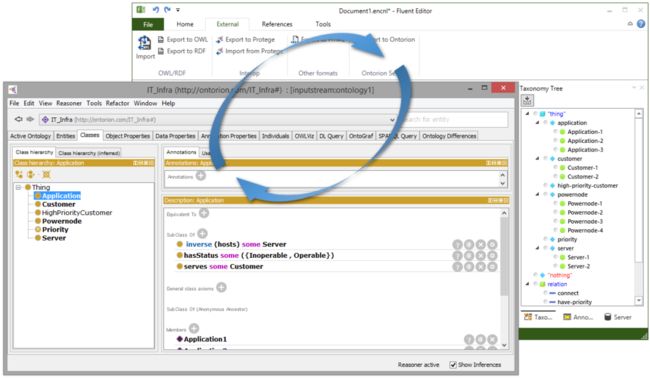
Task: Delete member Application1 using its X button
Action: 492,340
